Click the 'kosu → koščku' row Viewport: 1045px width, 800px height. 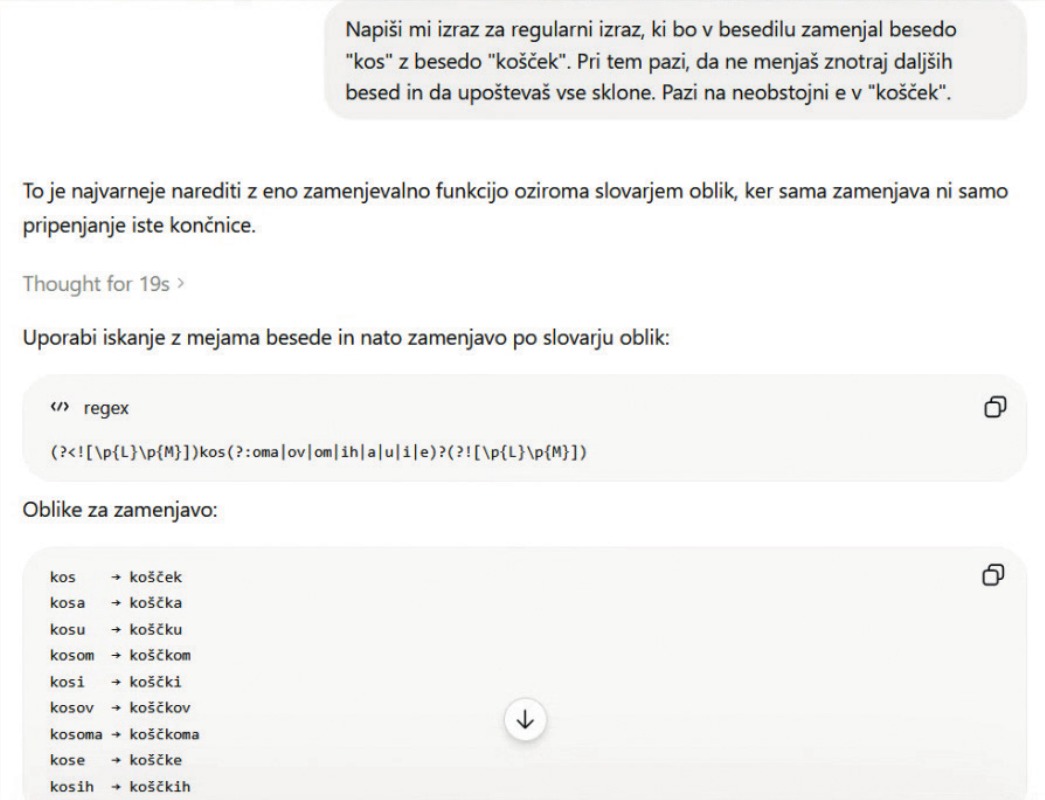(x=116, y=630)
